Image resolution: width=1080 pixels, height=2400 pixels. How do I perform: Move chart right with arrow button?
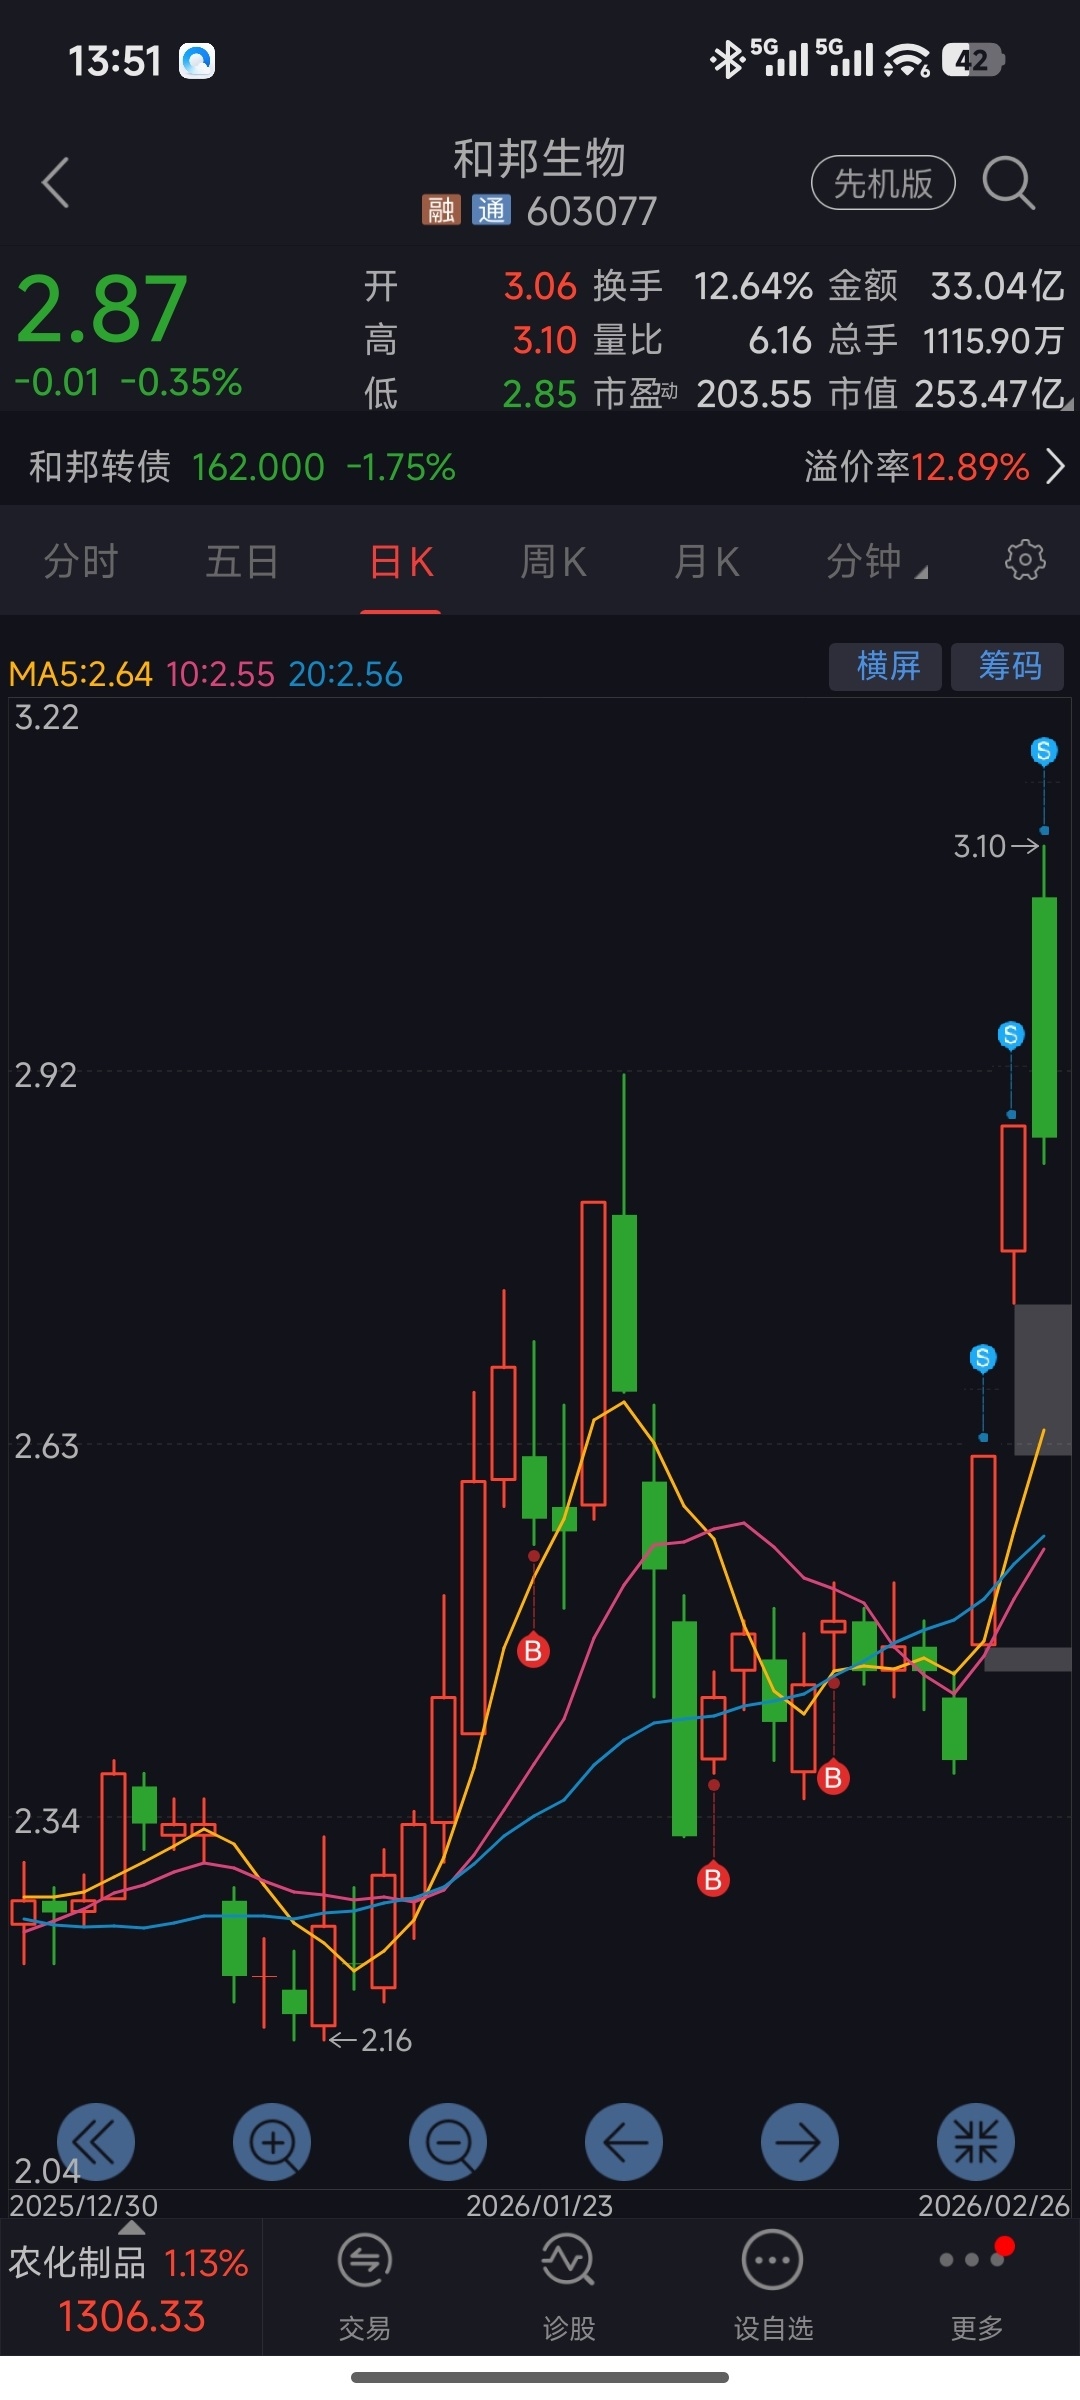click(800, 2142)
